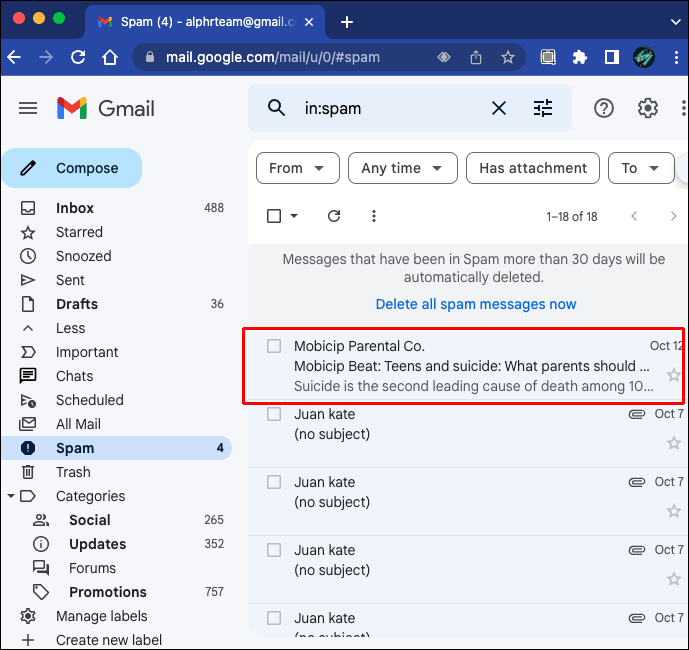Open the select dropdown arrow beside checkbox
Image resolution: width=689 pixels, height=650 pixels.
coord(294,216)
